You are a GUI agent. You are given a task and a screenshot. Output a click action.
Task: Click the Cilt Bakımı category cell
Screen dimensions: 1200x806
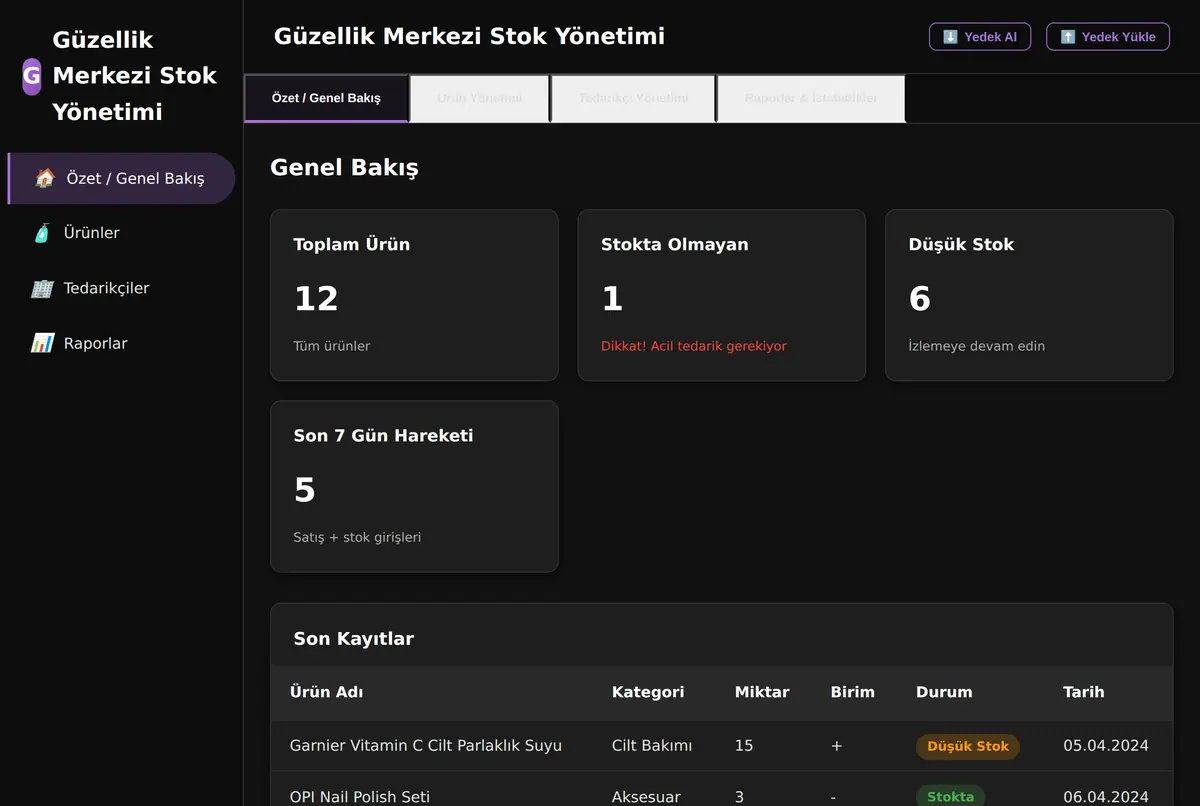652,746
